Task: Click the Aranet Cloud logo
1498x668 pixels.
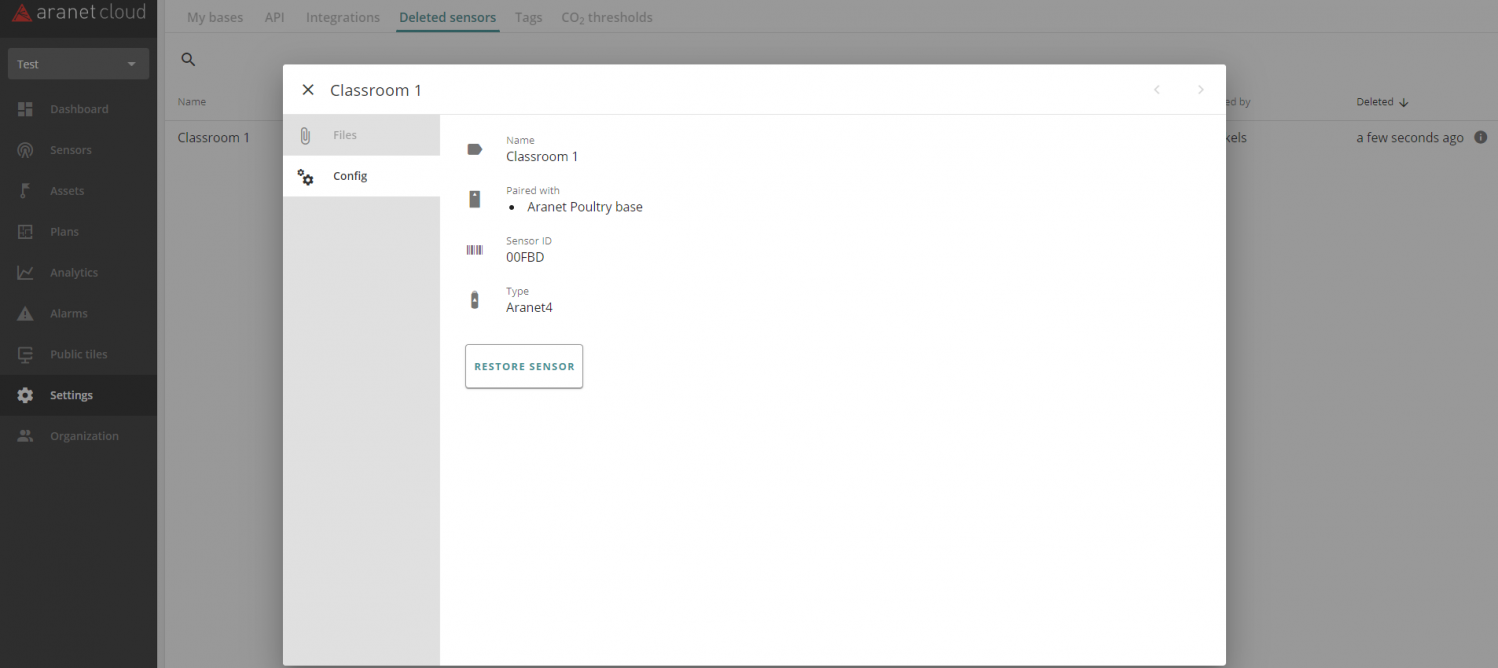Action: tap(78, 13)
